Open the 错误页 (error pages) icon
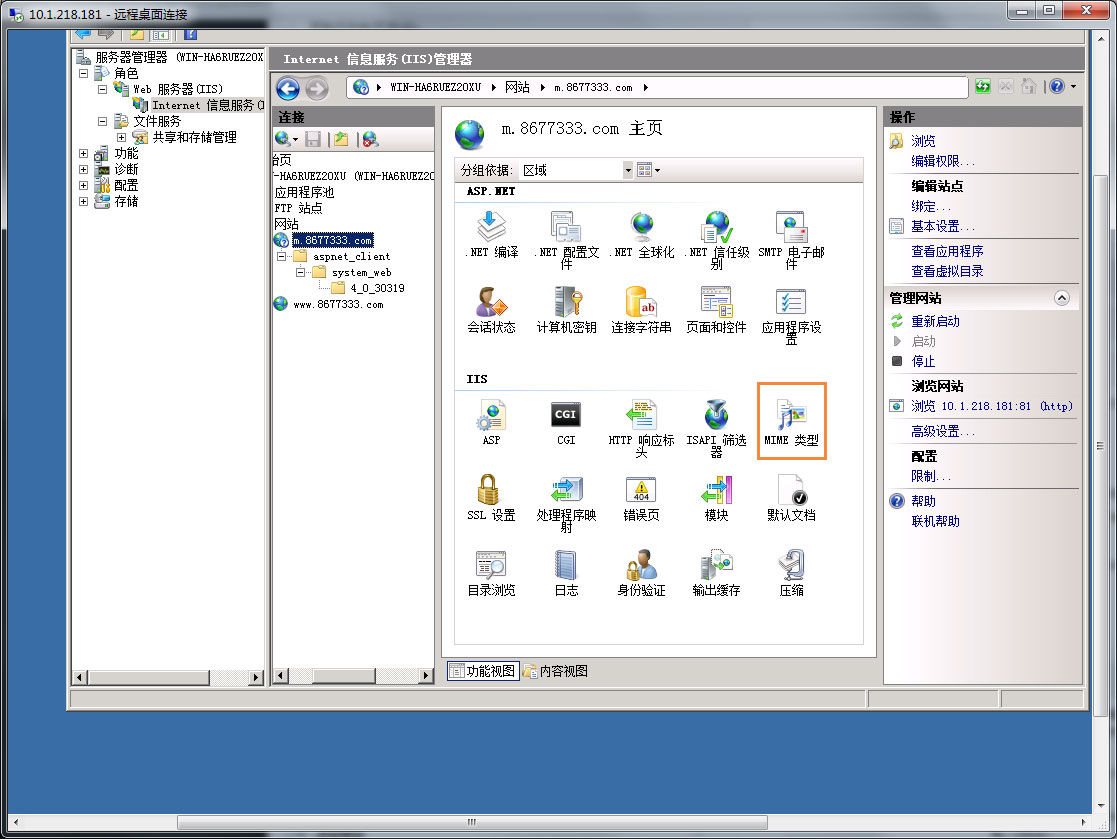 pos(641,490)
